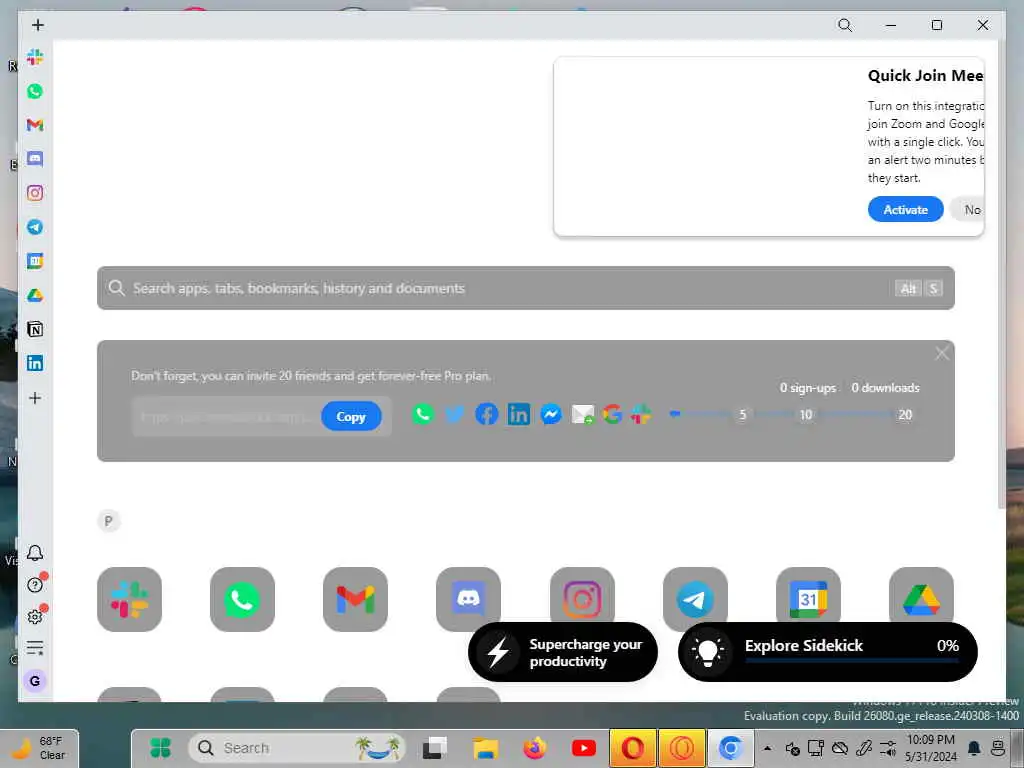Open the settings gear in the sidebar

coord(35,616)
